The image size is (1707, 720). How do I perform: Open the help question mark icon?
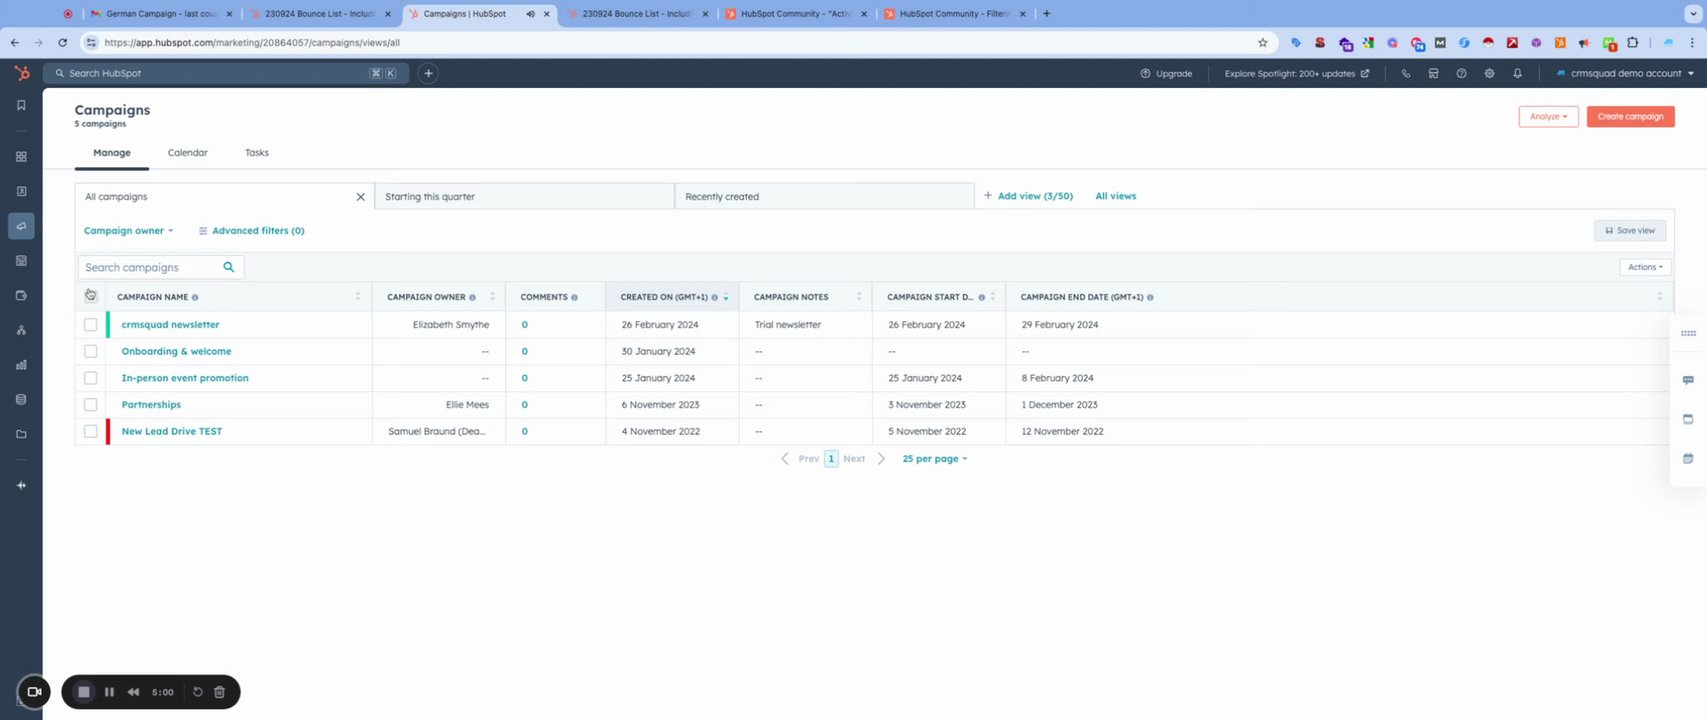tap(1461, 73)
